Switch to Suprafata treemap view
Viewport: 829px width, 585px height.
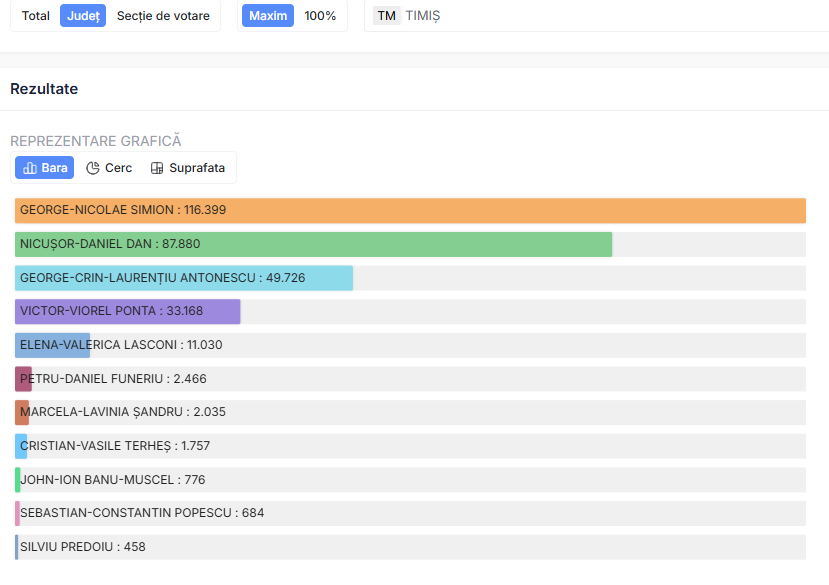click(188, 168)
